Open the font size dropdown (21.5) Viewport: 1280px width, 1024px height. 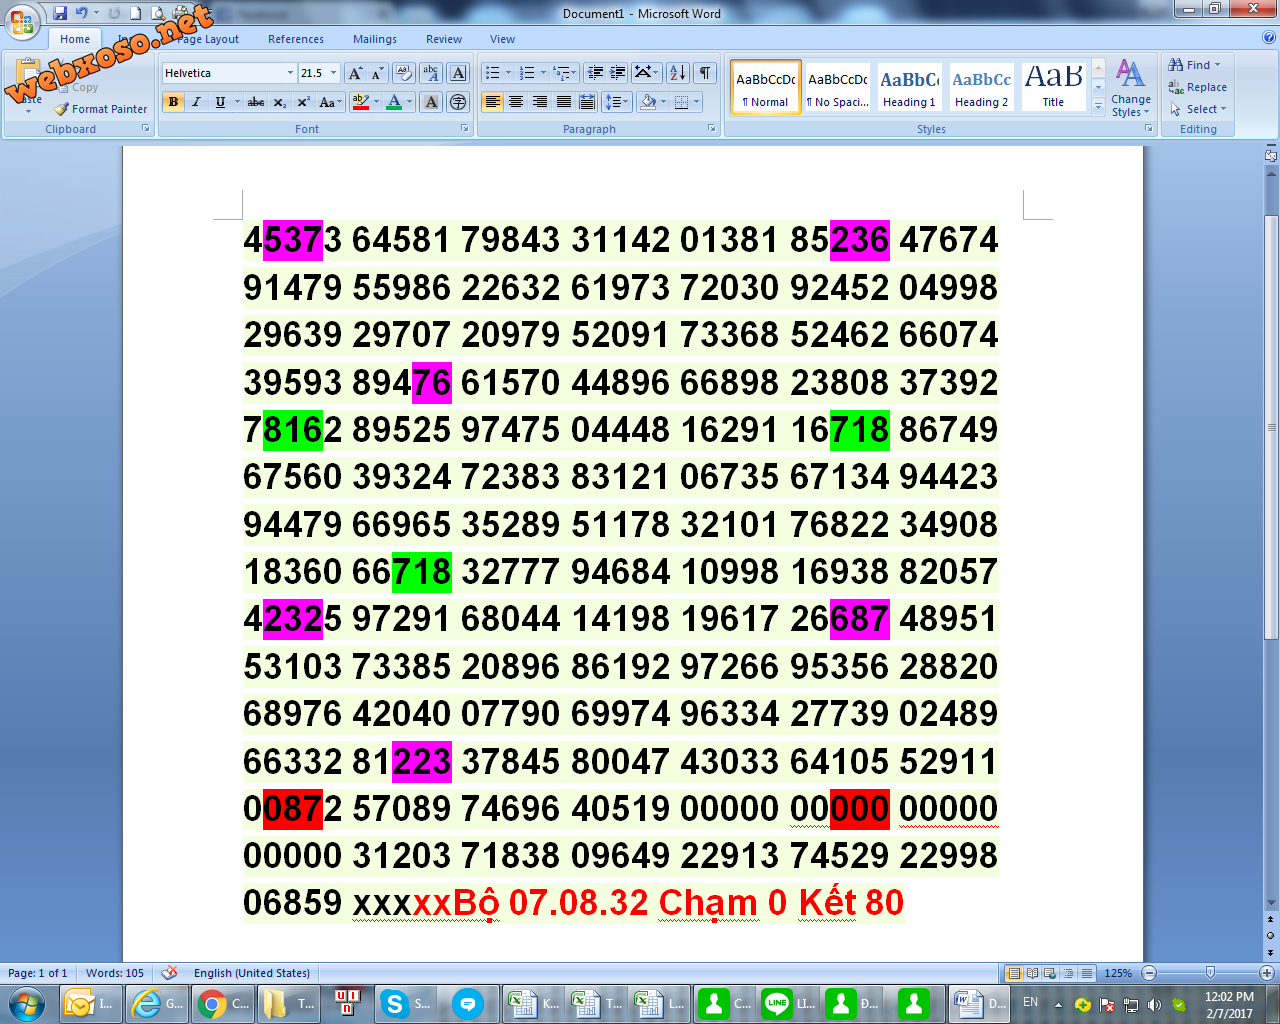pyautogui.click(x=333, y=73)
